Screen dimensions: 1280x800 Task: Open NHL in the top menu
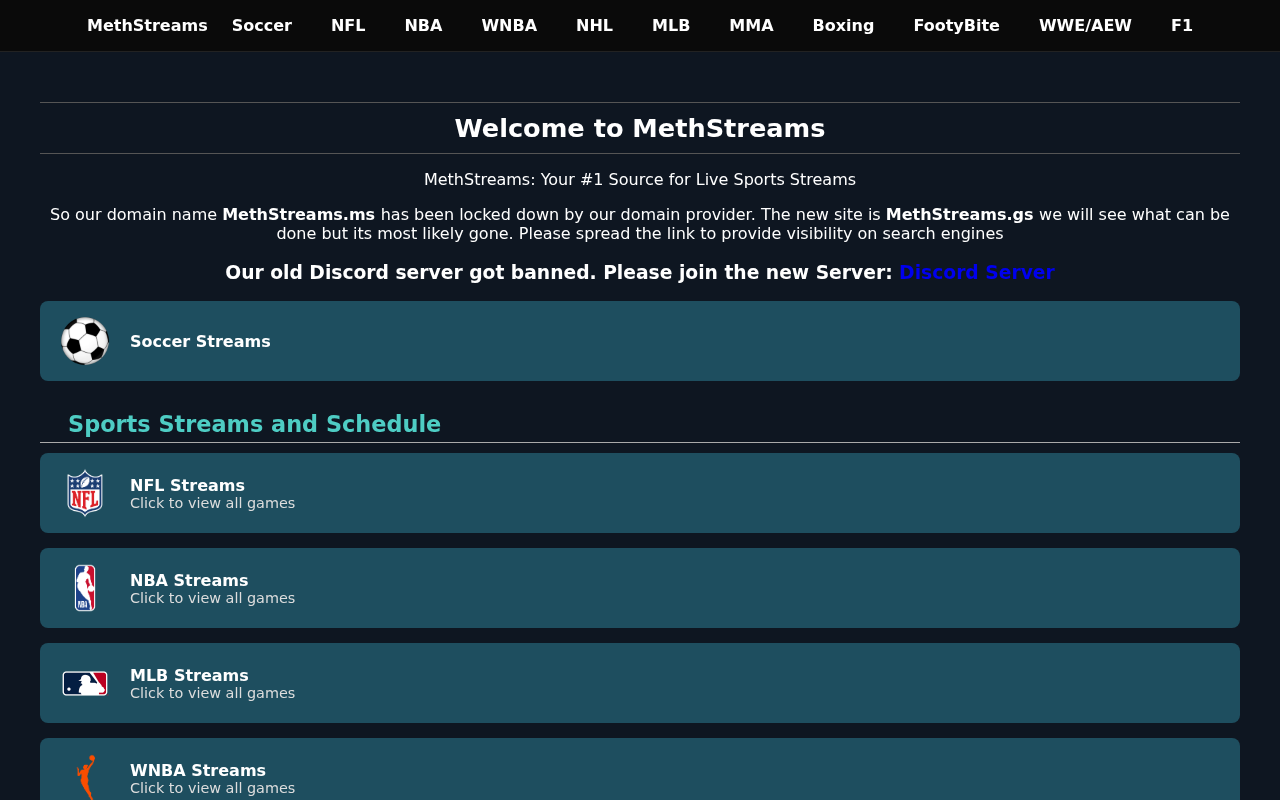594,26
